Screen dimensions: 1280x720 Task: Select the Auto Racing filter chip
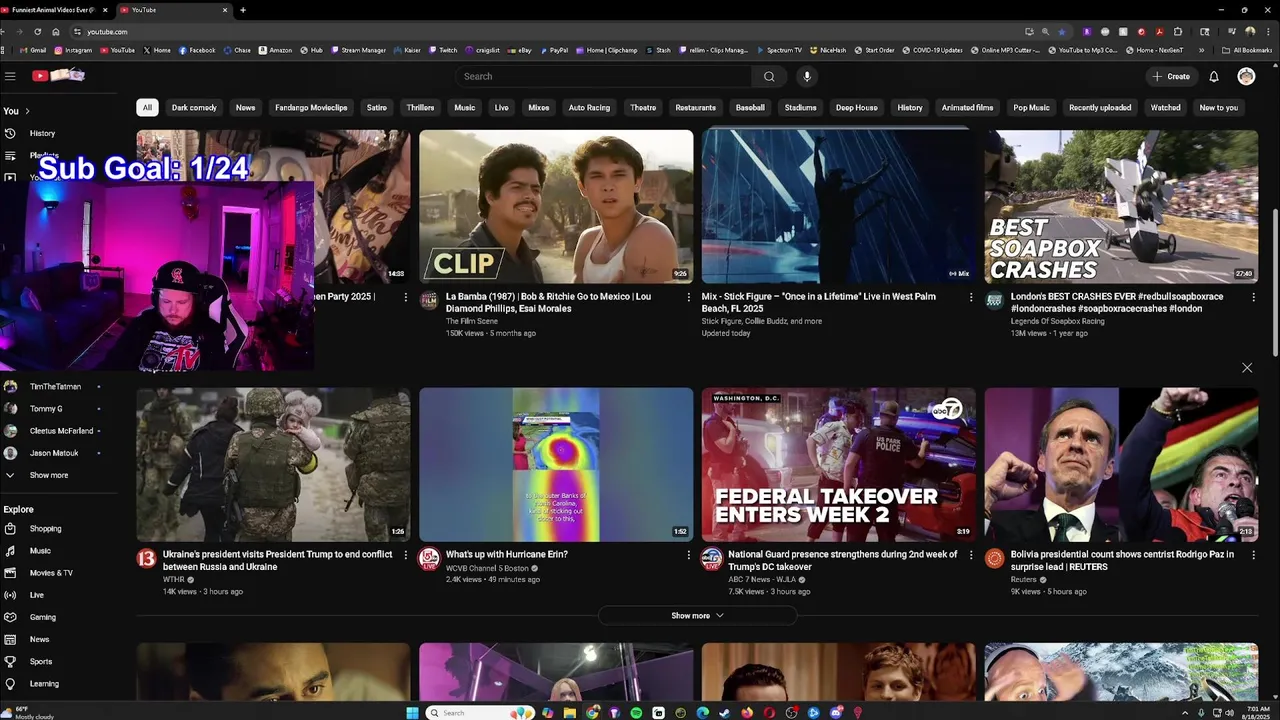(589, 108)
